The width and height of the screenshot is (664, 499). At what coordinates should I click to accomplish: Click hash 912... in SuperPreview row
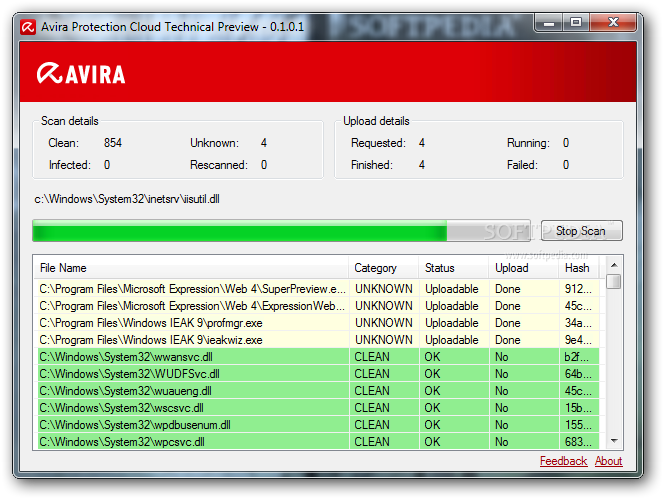point(578,289)
